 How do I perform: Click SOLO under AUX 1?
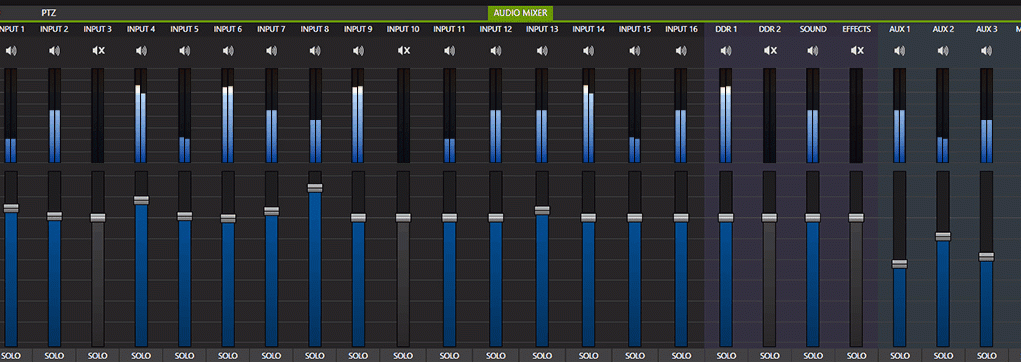coord(899,355)
